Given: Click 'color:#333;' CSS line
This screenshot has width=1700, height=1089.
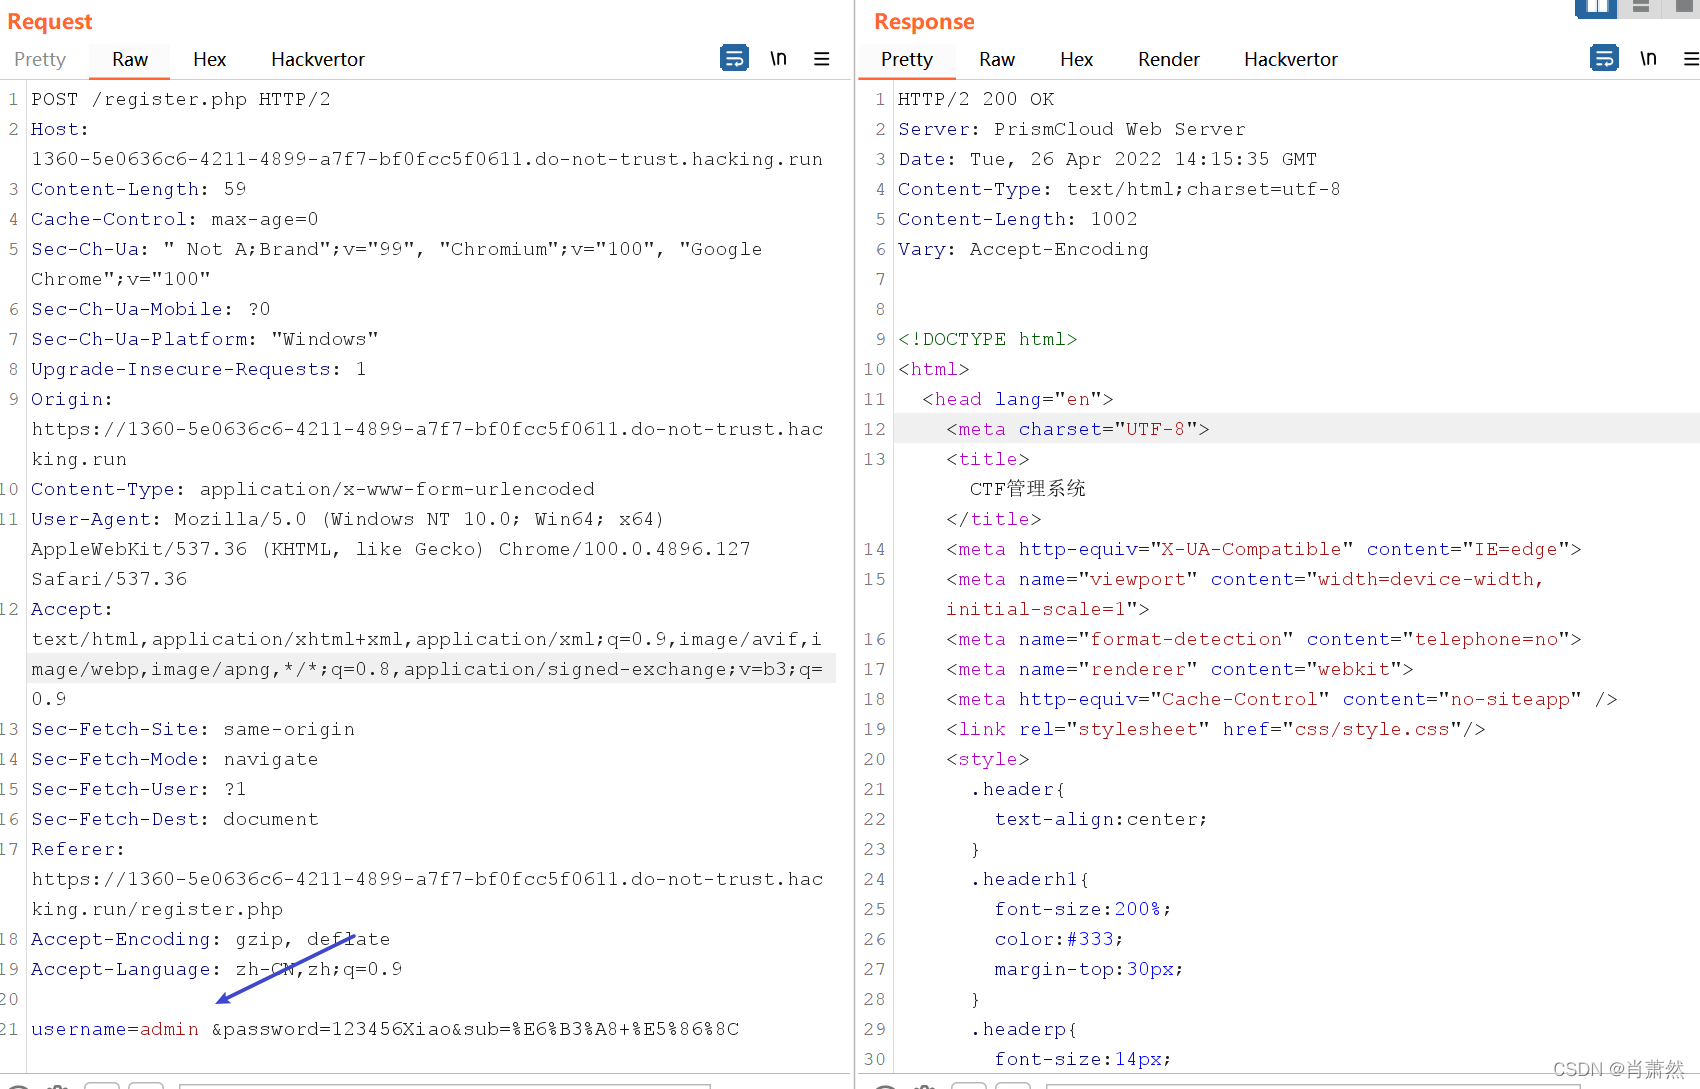Looking at the screenshot, I should pyautogui.click(x=1059, y=939).
